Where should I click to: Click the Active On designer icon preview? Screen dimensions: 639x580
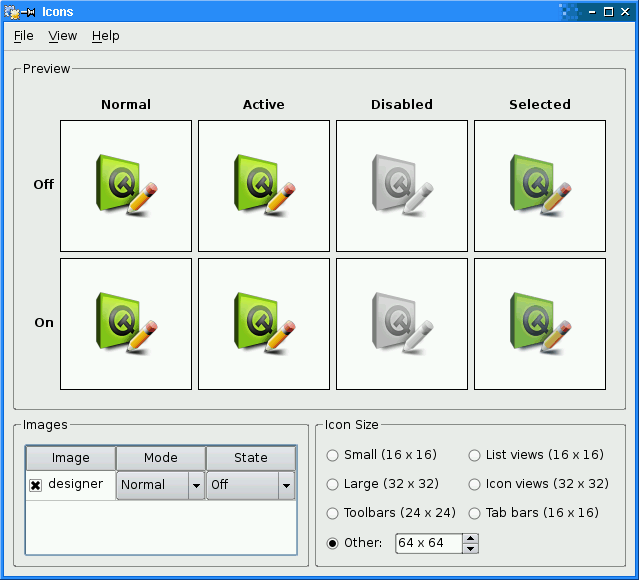264,324
